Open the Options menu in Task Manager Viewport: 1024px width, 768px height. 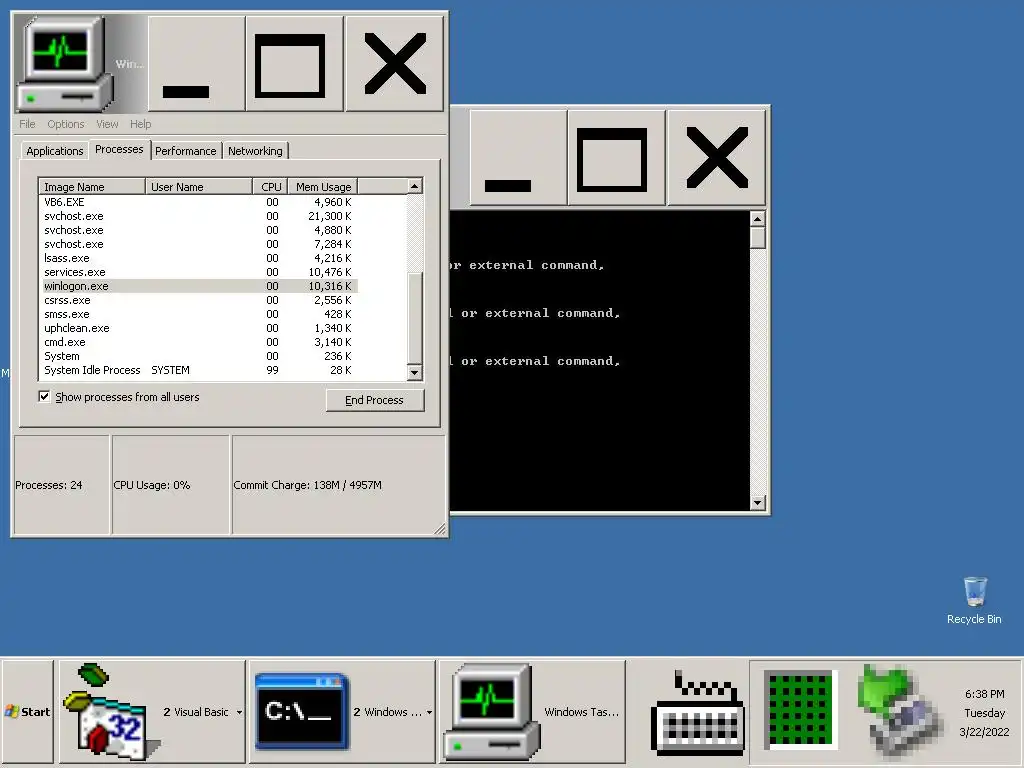pyautogui.click(x=65, y=124)
